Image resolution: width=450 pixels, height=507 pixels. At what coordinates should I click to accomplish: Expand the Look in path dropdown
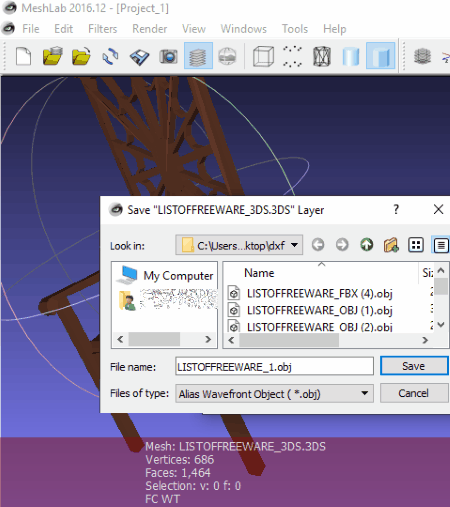click(239, 245)
